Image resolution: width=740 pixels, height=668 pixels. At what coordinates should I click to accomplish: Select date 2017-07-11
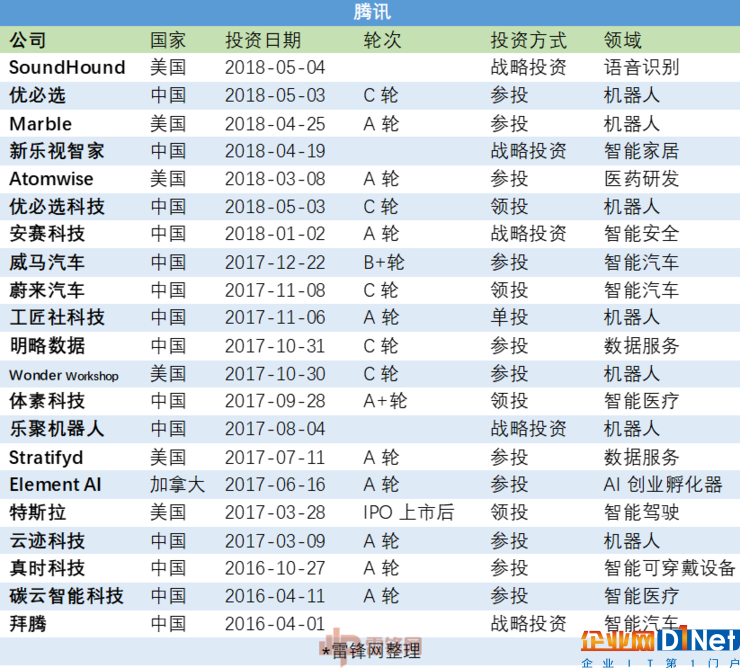pos(275,457)
